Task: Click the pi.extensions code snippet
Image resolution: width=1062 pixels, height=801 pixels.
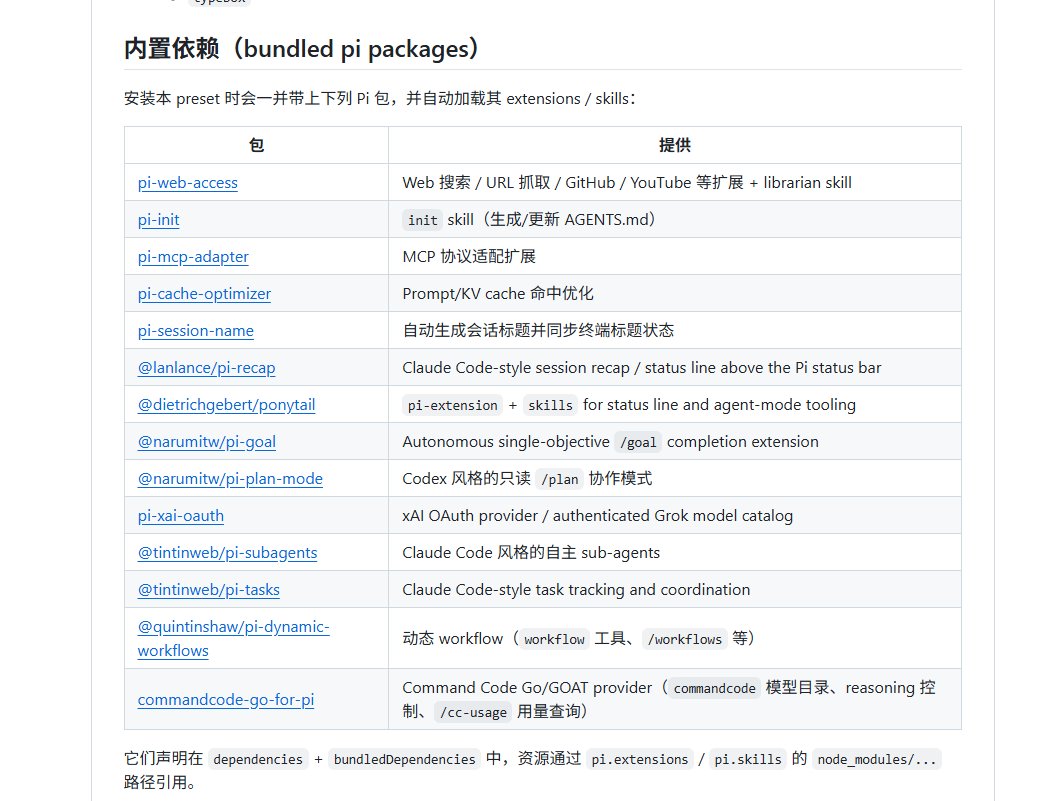Action: pos(639,760)
